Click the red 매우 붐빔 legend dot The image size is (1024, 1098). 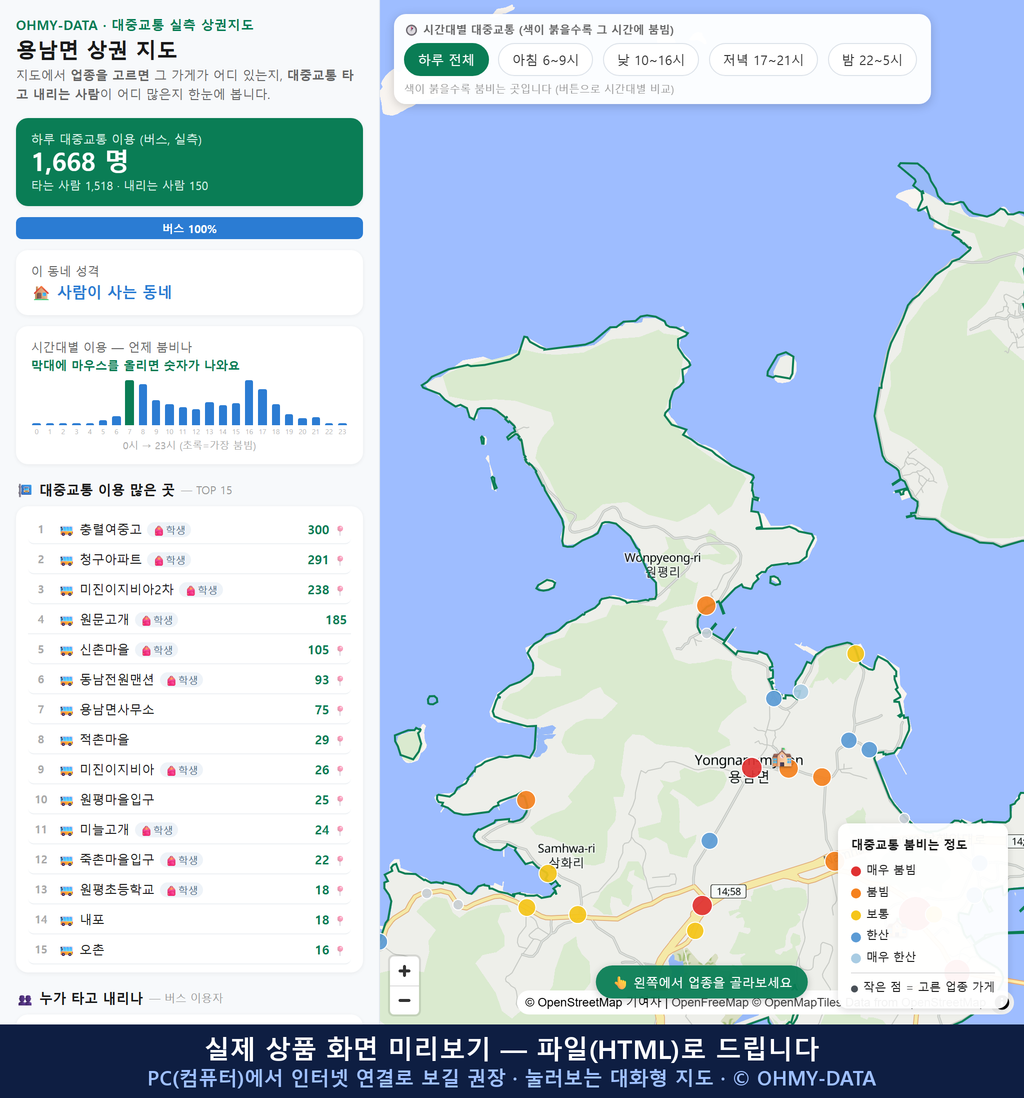[x=855, y=870]
